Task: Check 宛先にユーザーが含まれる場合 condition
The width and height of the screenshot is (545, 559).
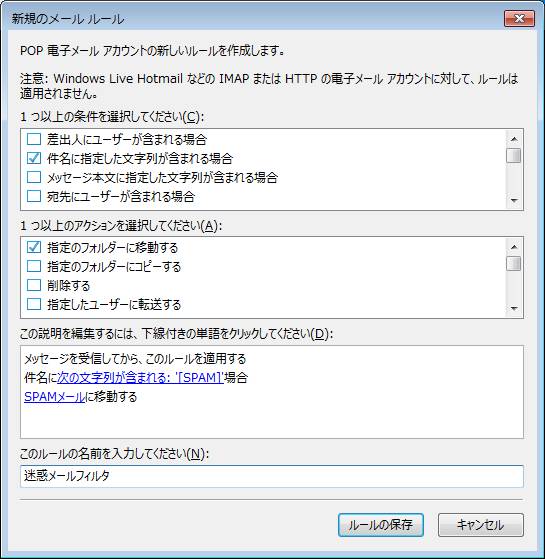Action: (34, 196)
